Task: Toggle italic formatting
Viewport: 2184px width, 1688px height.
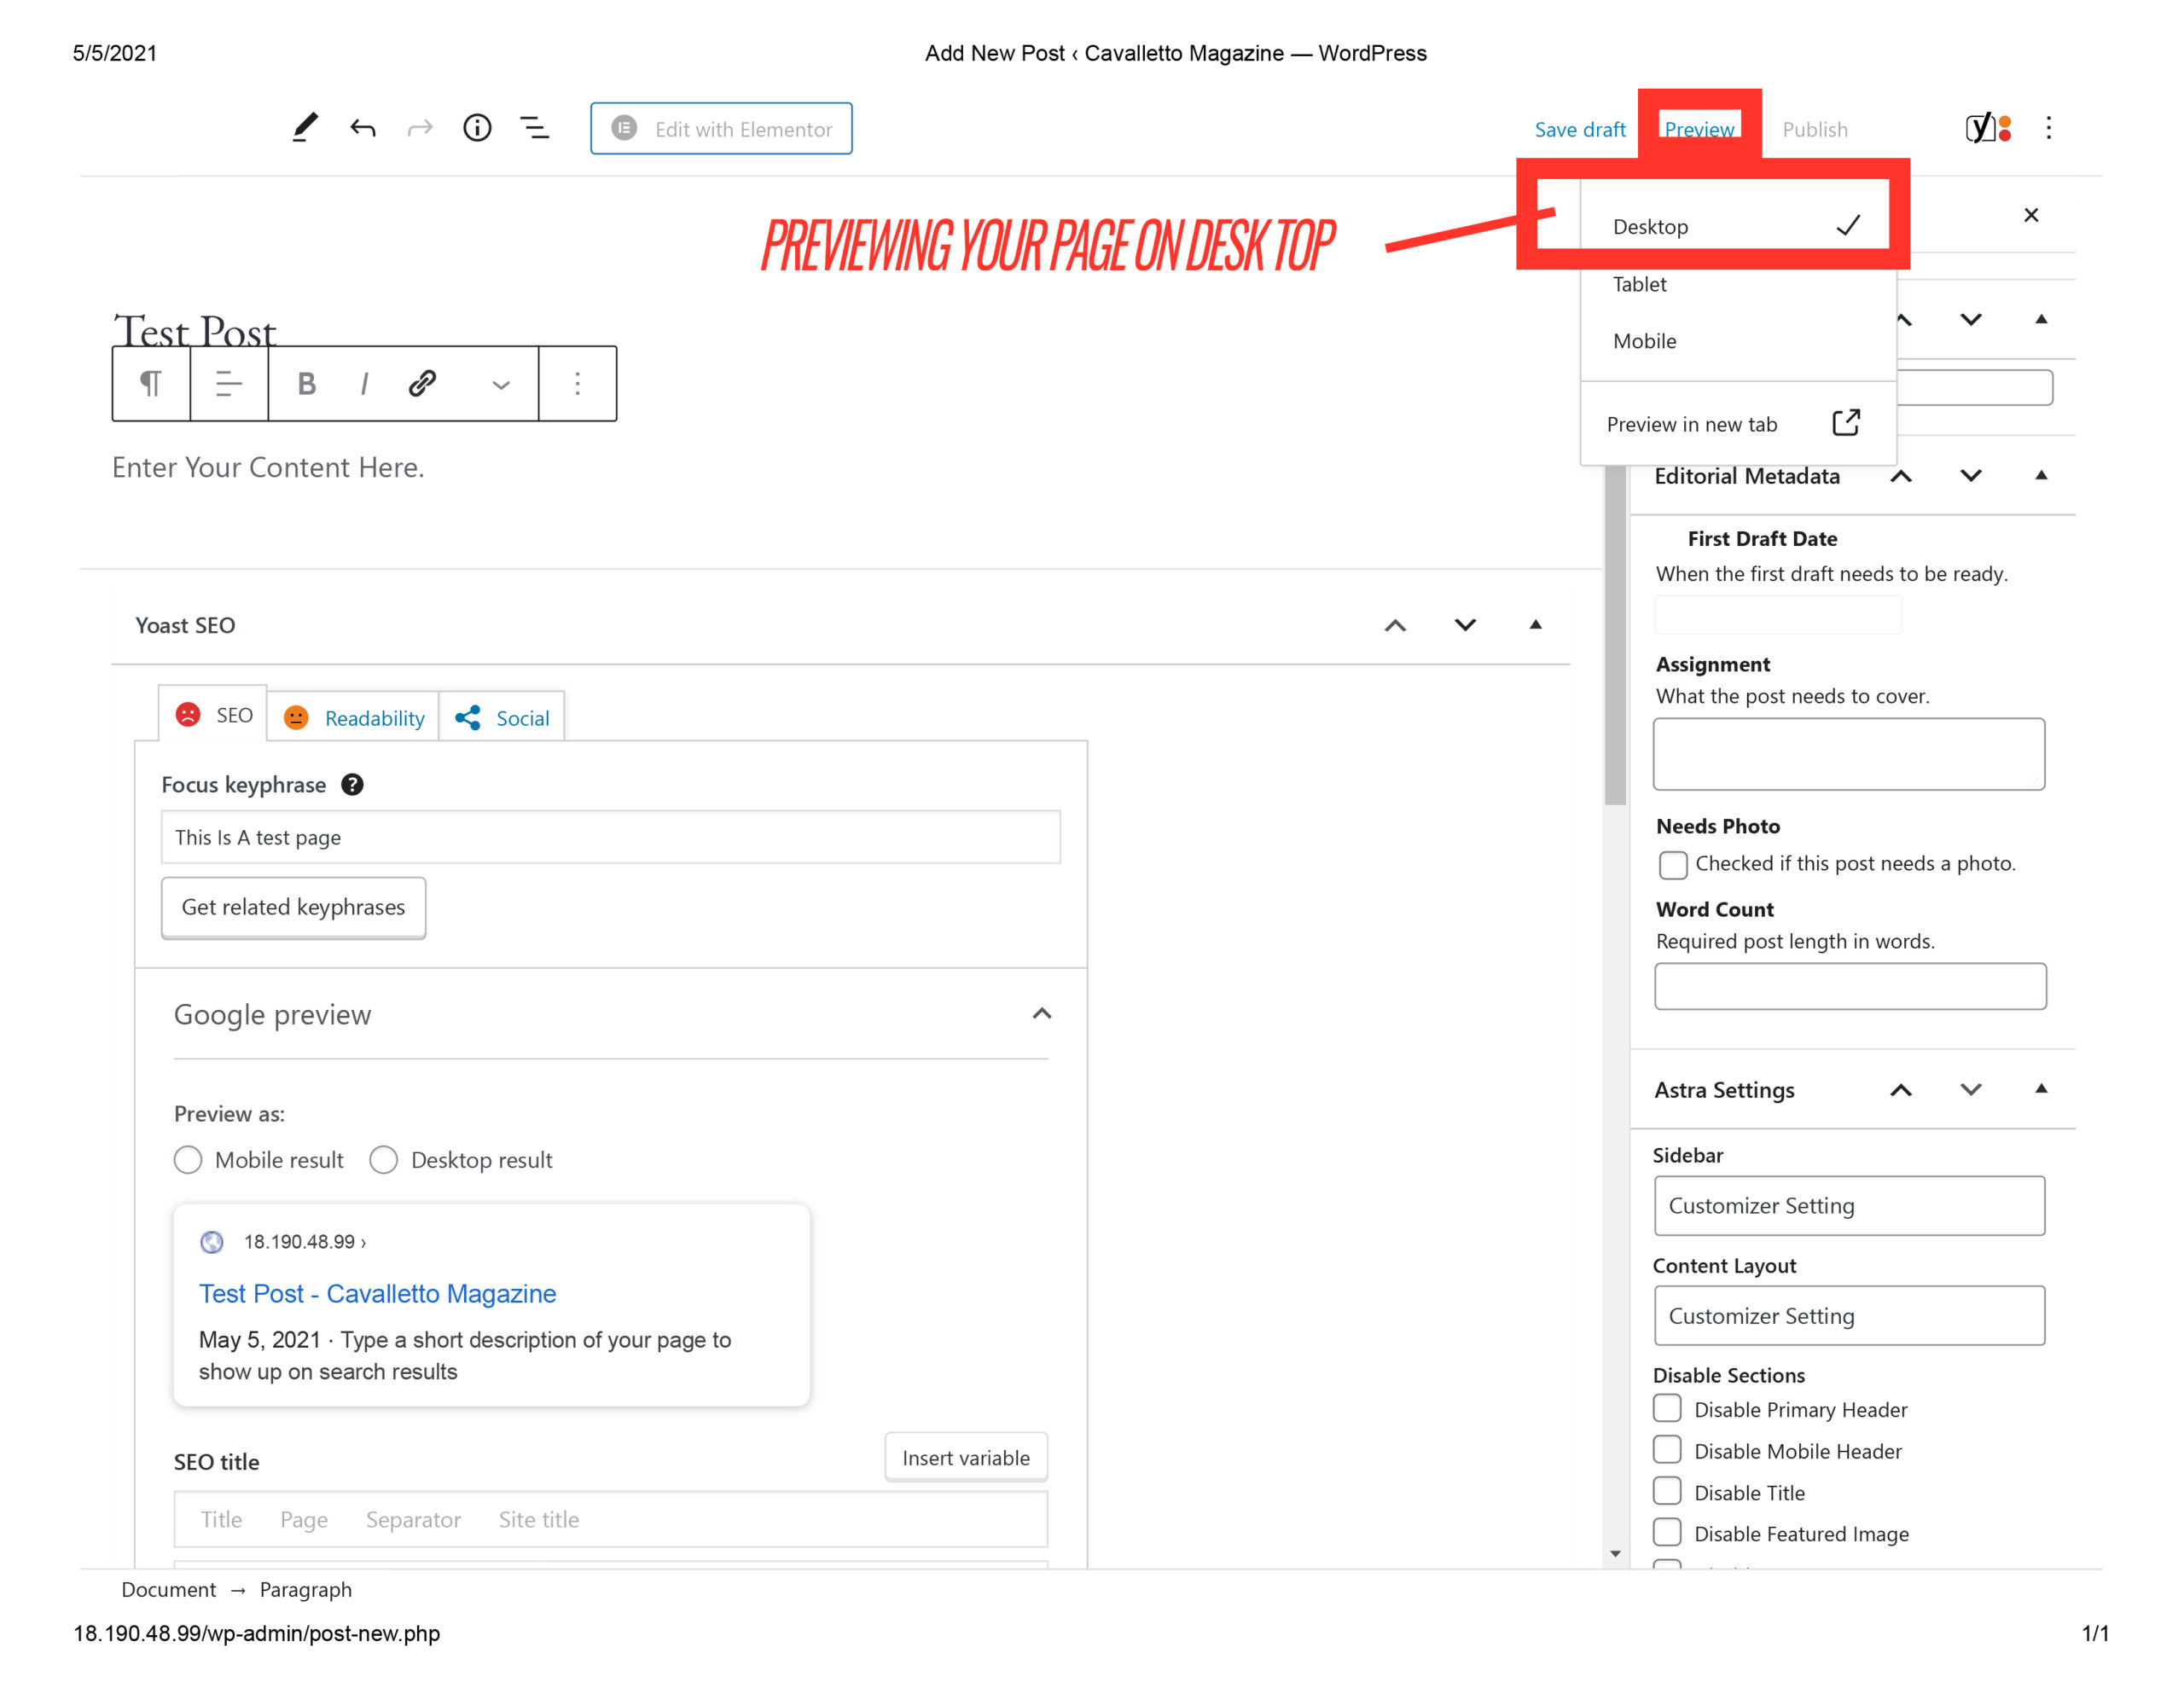Action: point(364,383)
